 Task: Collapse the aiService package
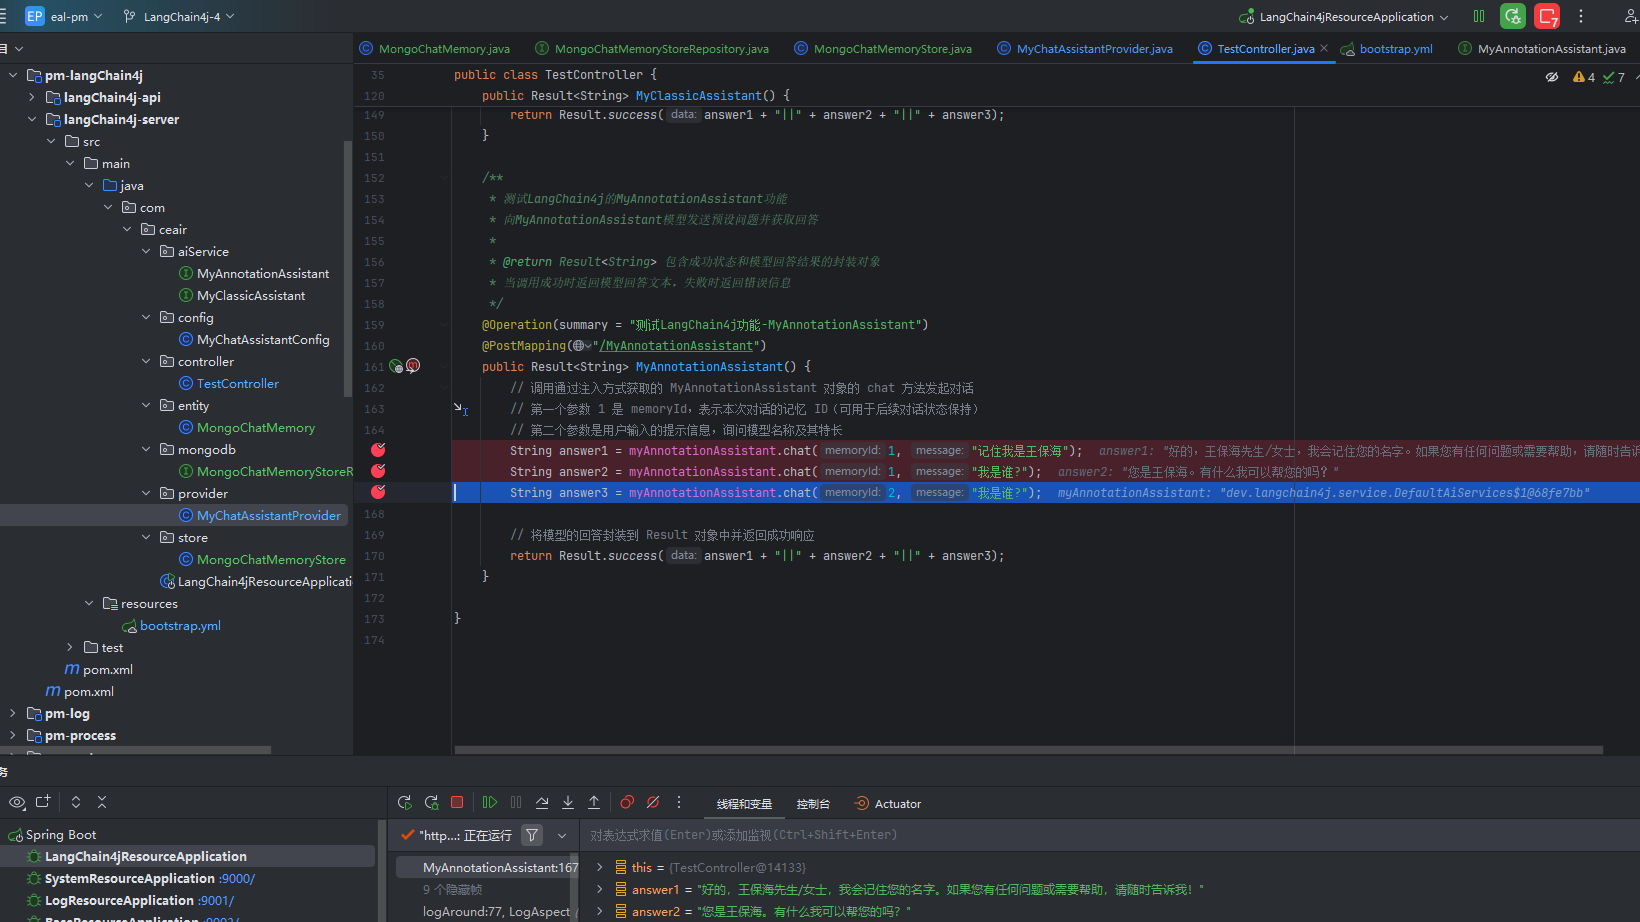coord(146,251)
